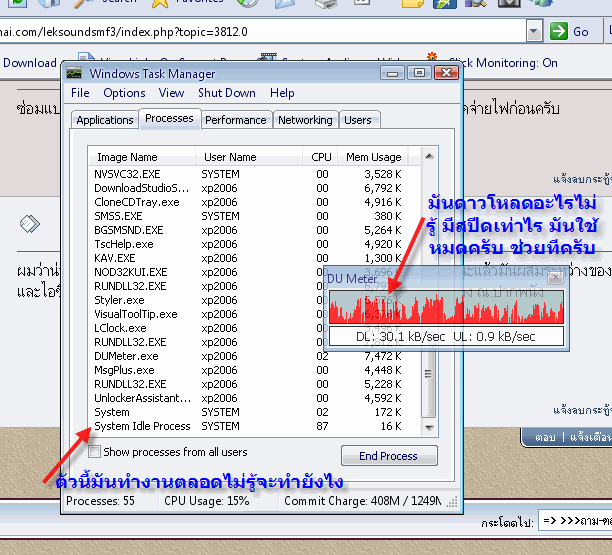The image size is (612, 555).
Task: Sort processes by CPU column
Action: click(321, 157)
